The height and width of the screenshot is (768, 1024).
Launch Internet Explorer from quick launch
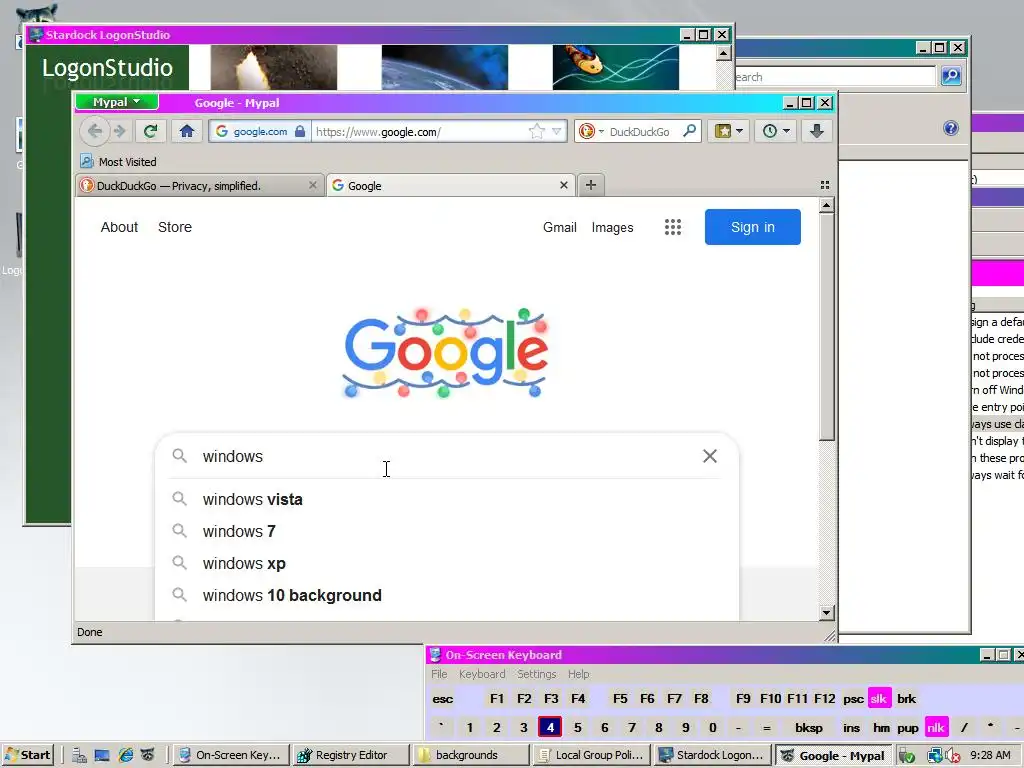[125, 755]
